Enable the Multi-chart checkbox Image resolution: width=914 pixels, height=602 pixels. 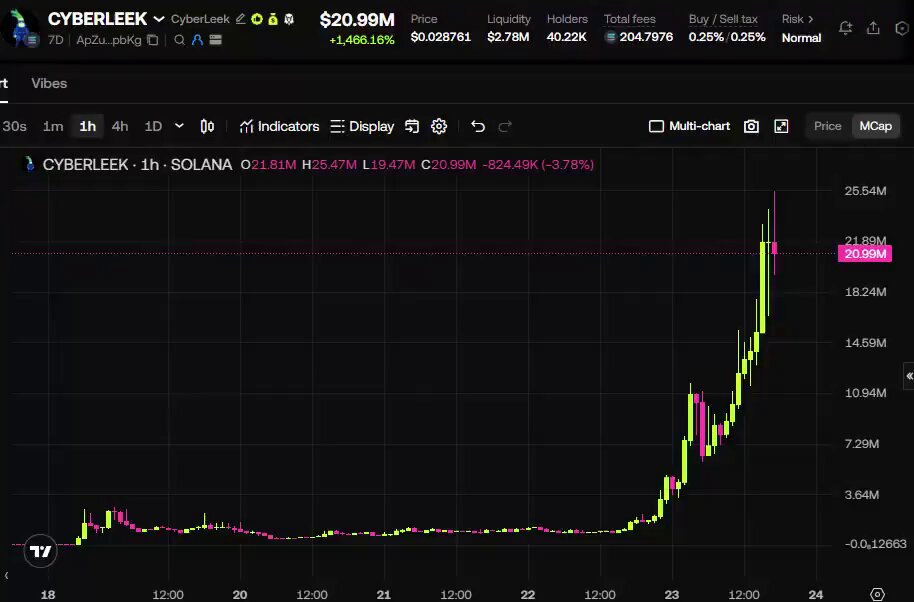pos(656,126)
